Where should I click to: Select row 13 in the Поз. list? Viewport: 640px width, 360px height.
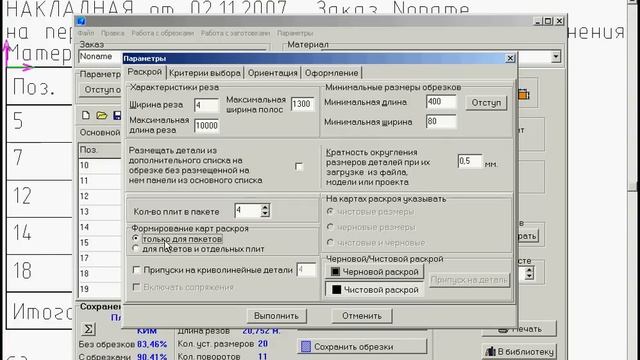click(x=100, y=212)
